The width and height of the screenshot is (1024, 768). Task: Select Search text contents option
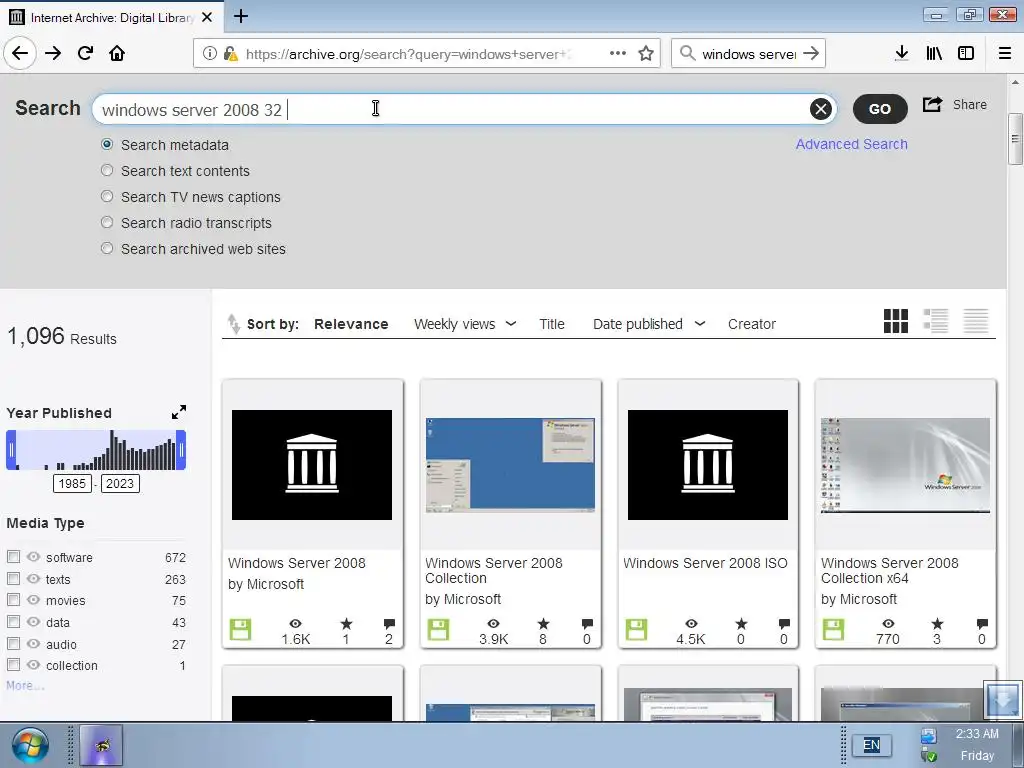pos(107,170)
